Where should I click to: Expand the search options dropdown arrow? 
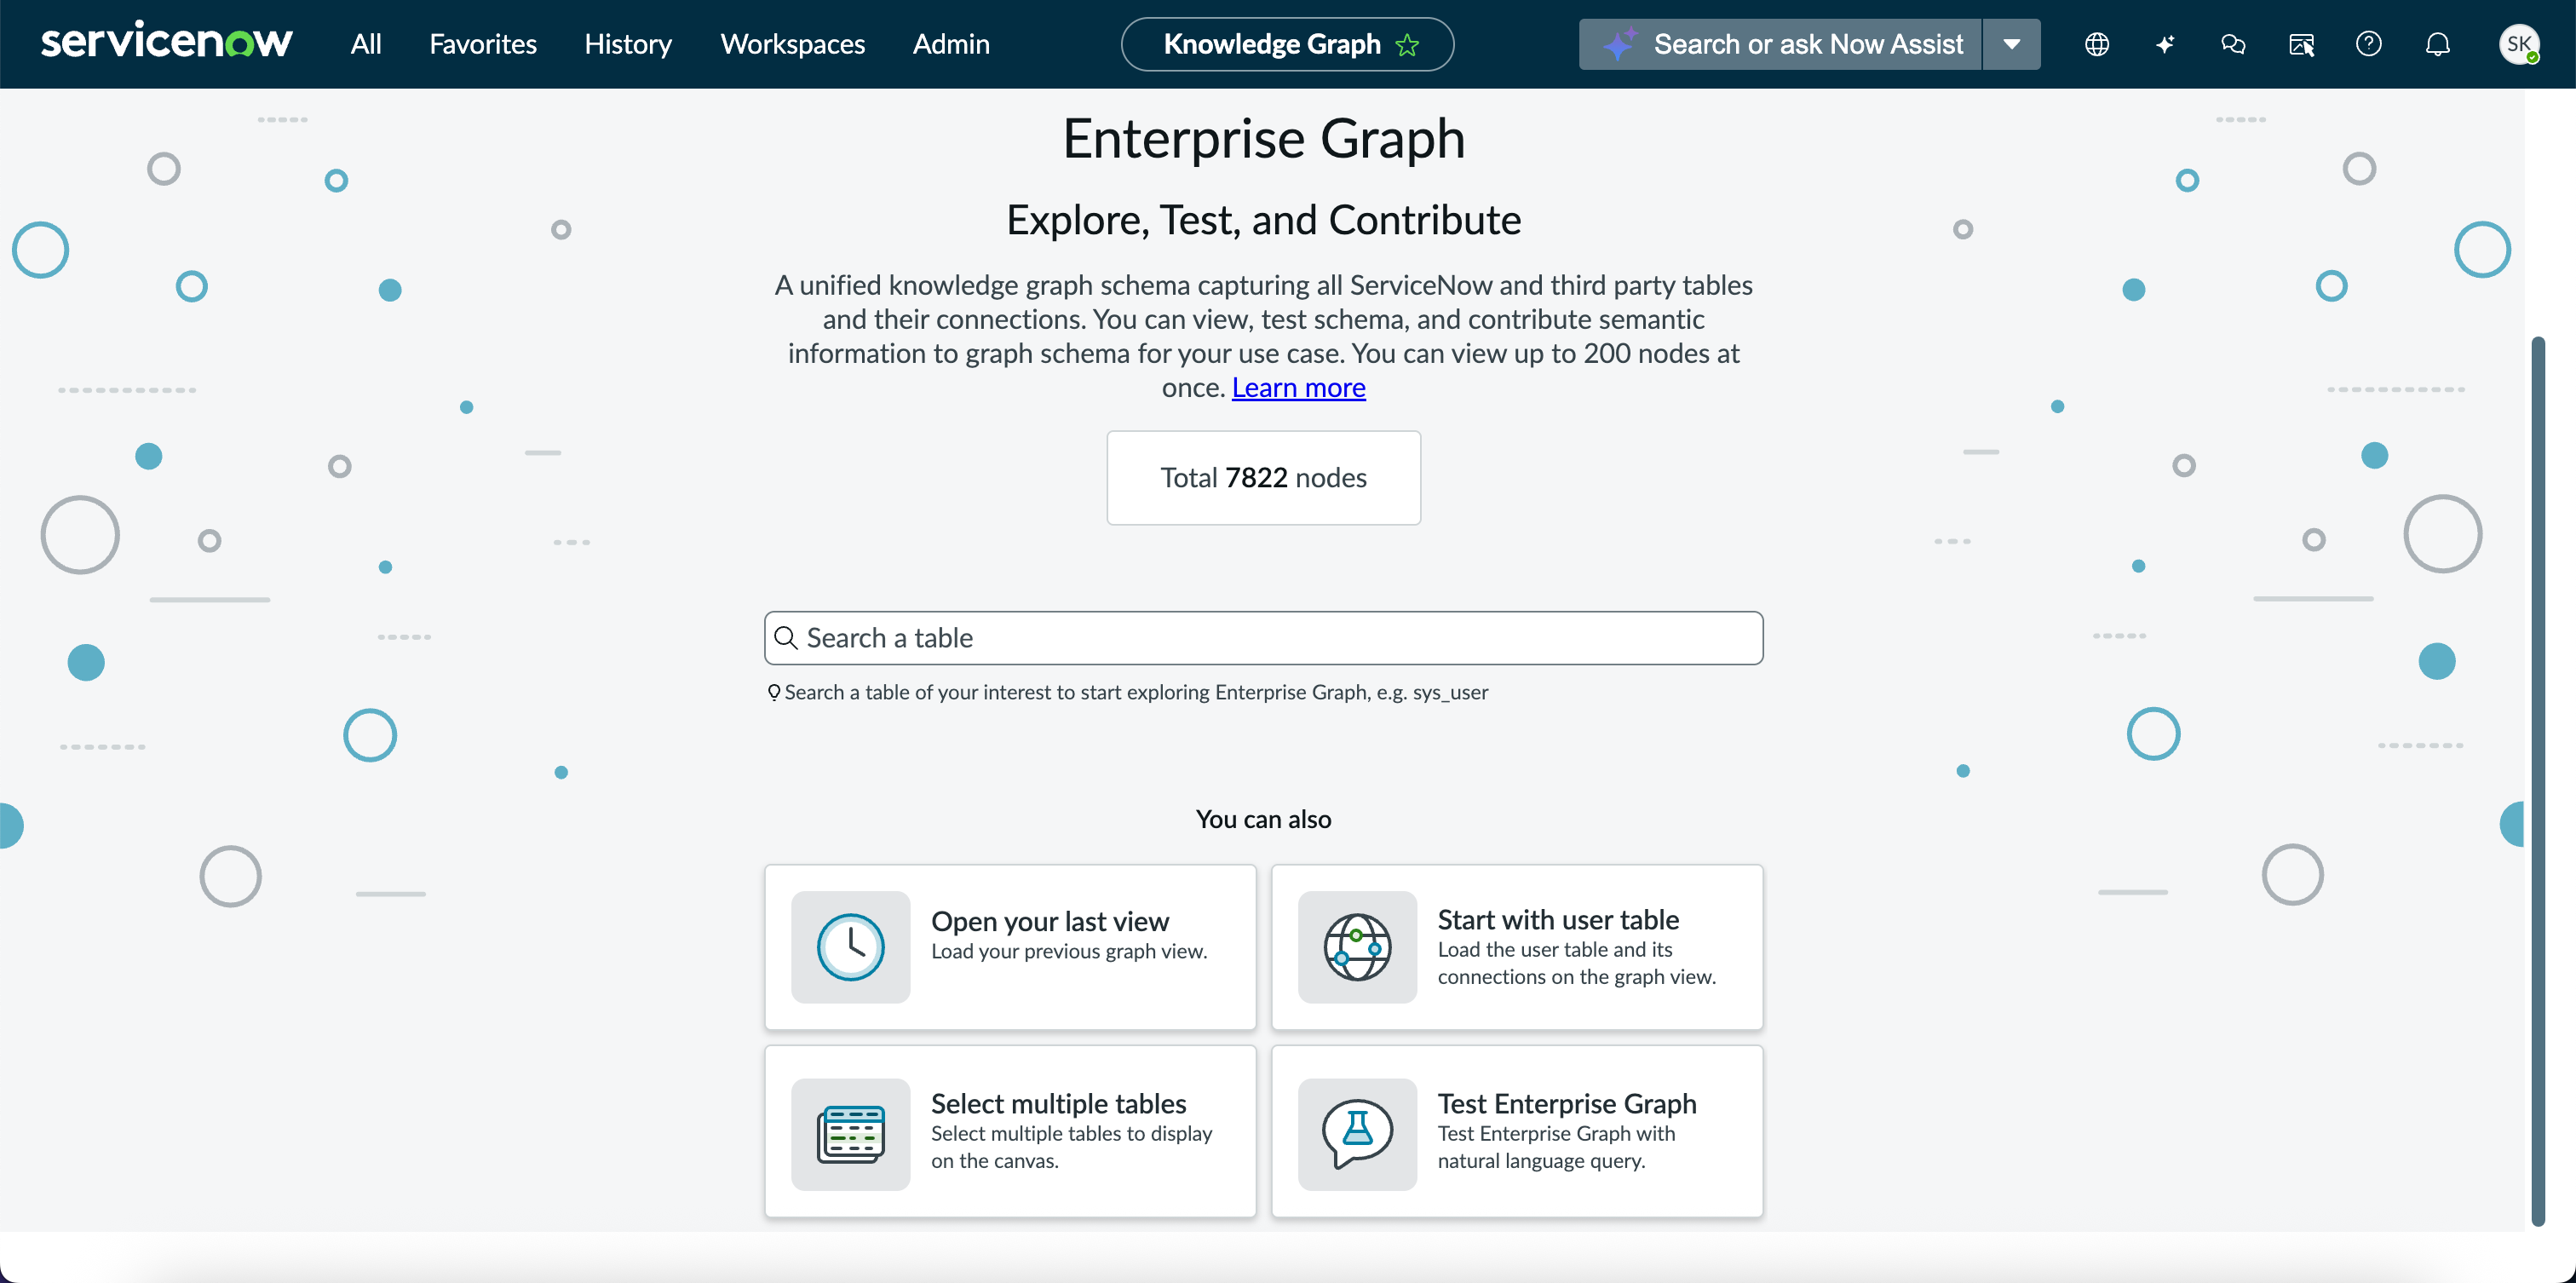pyautogui.click(x=2012, y=44)
